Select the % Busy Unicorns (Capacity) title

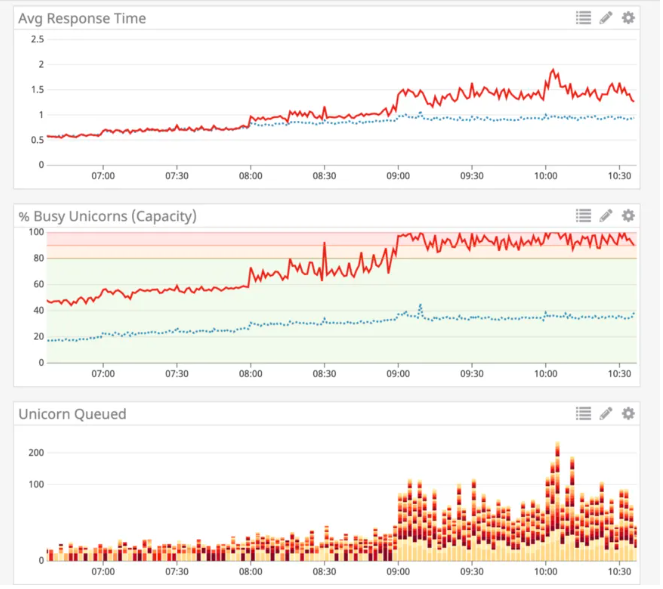(107, 216)
